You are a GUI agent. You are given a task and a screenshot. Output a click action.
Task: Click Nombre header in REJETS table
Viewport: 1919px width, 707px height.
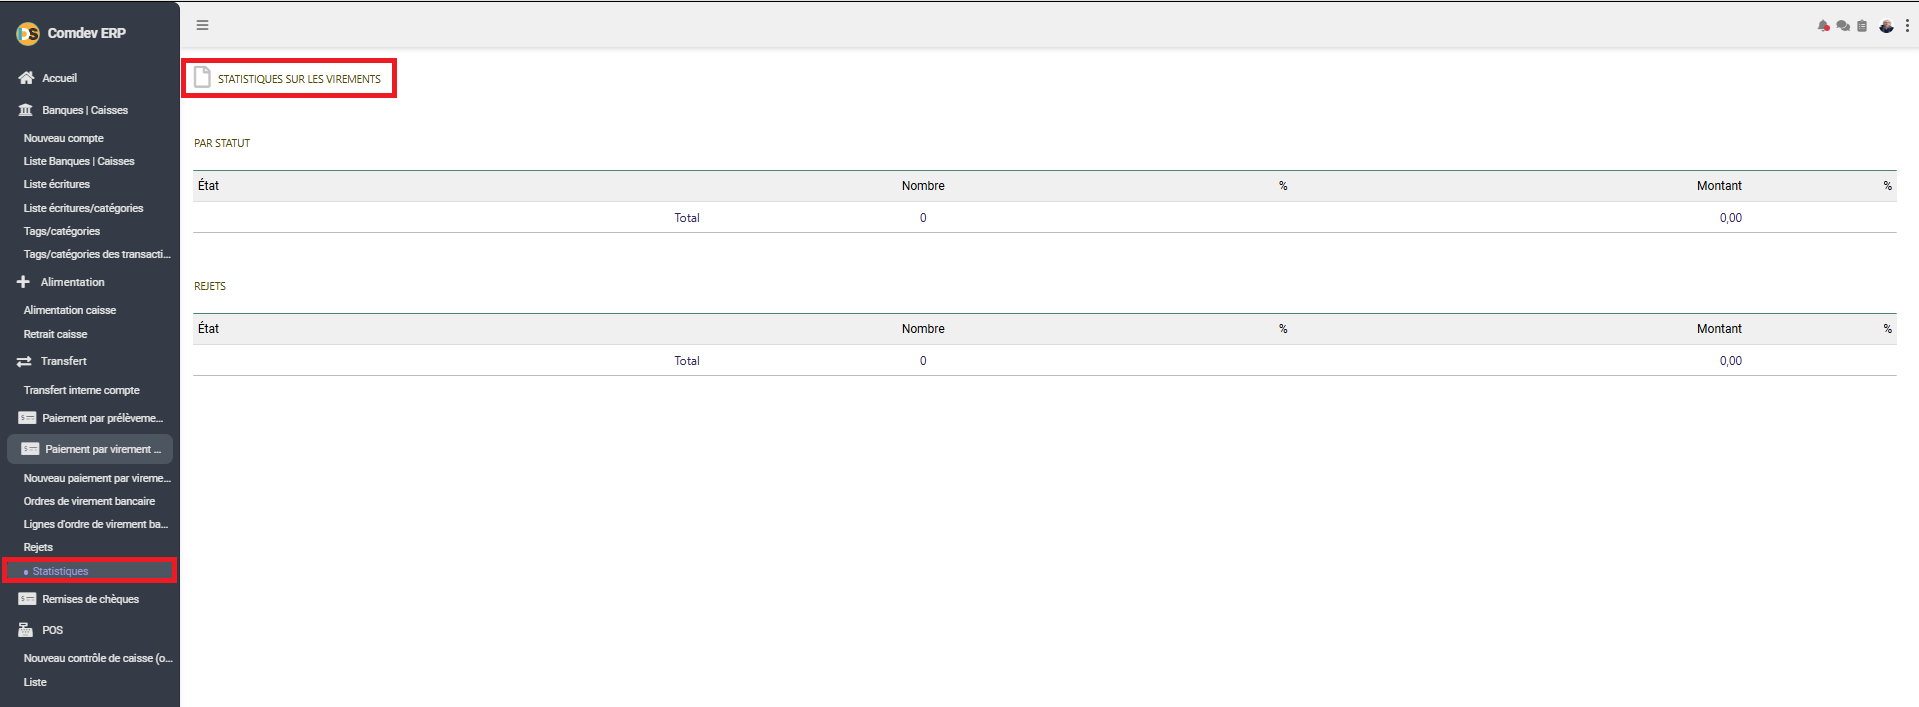point(923,329)
